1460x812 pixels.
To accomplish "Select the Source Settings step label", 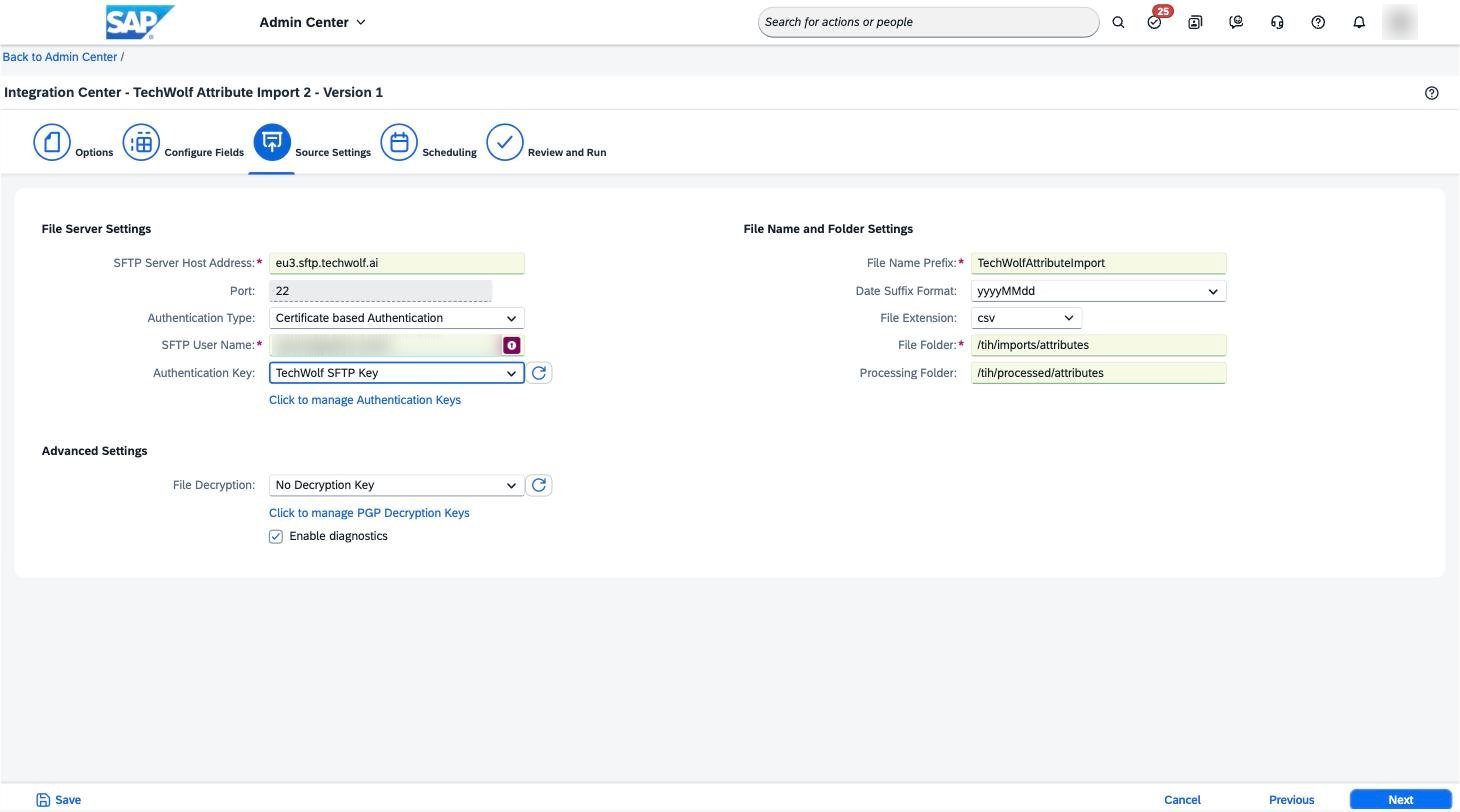I will tap(333, 153).
